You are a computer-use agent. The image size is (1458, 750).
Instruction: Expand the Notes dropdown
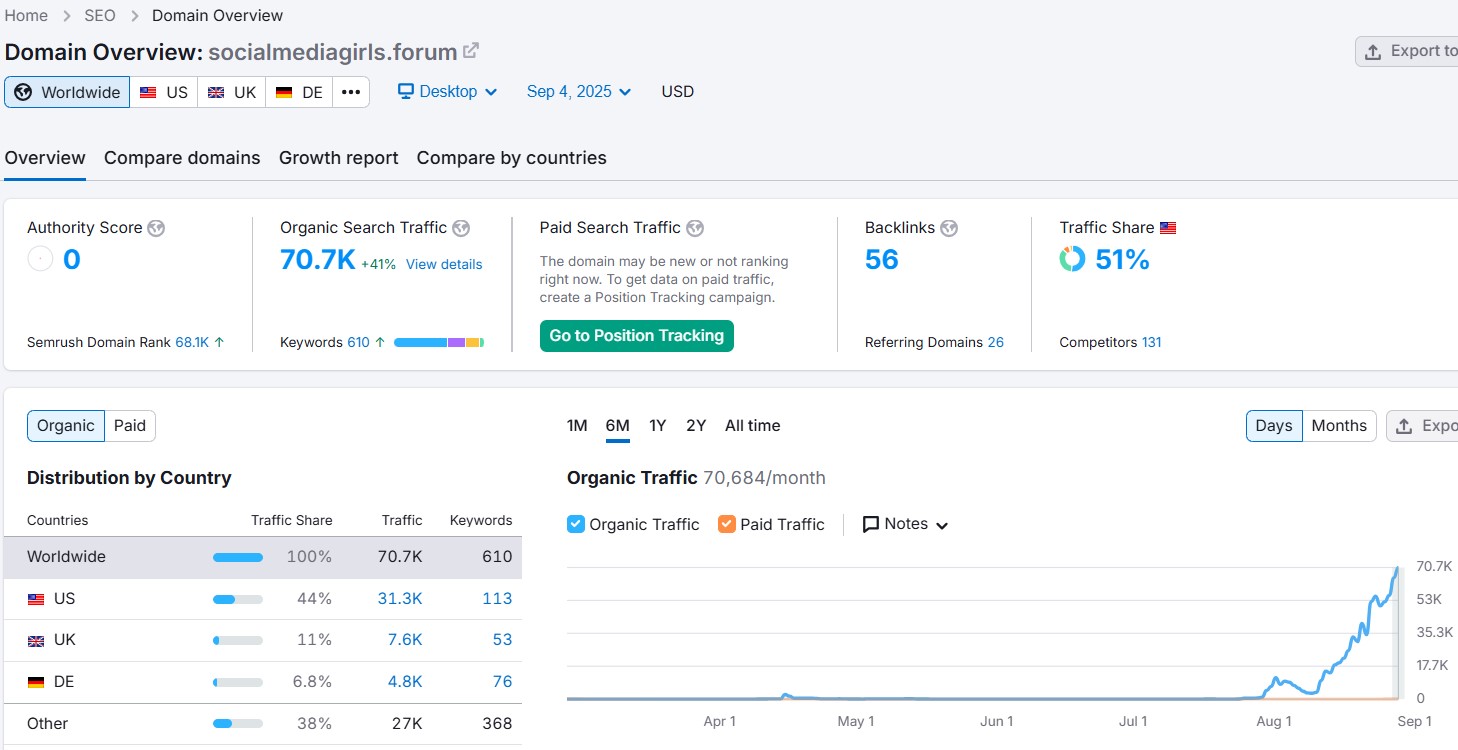click(x=905, y=524)
